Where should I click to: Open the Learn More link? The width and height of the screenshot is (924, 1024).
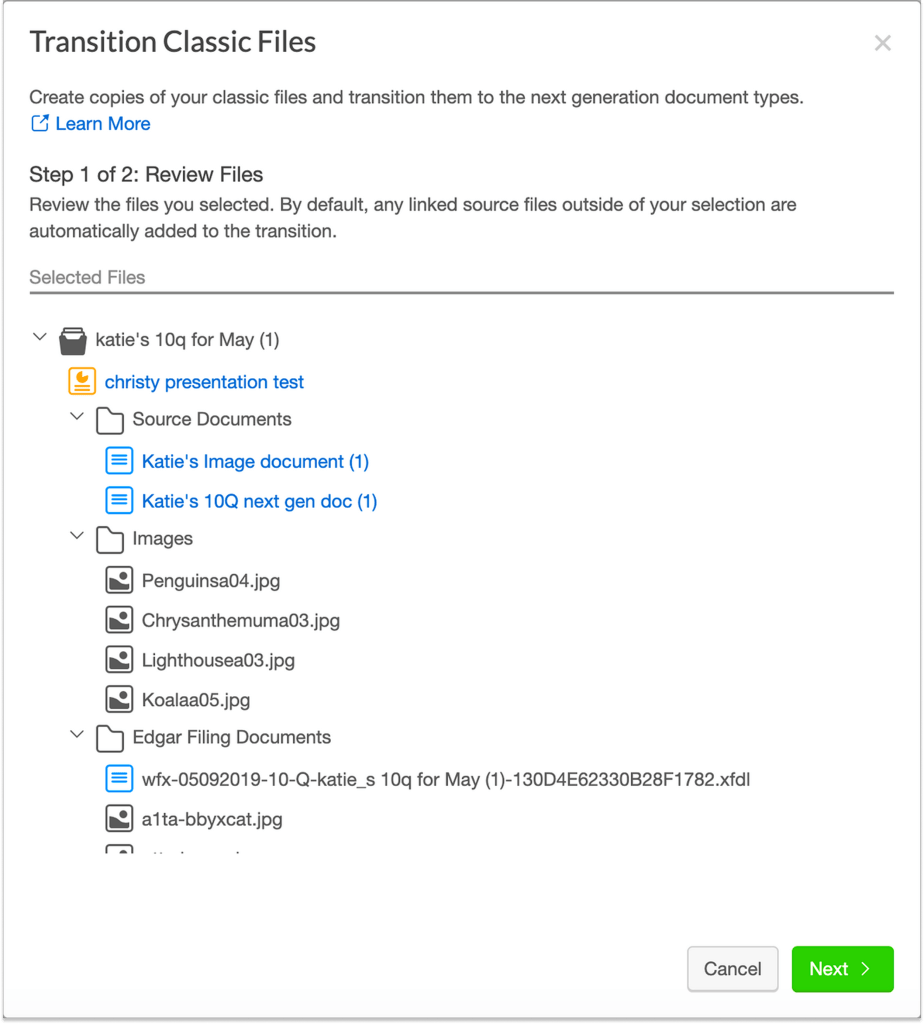pyautogui.click(x=102, y=124)
